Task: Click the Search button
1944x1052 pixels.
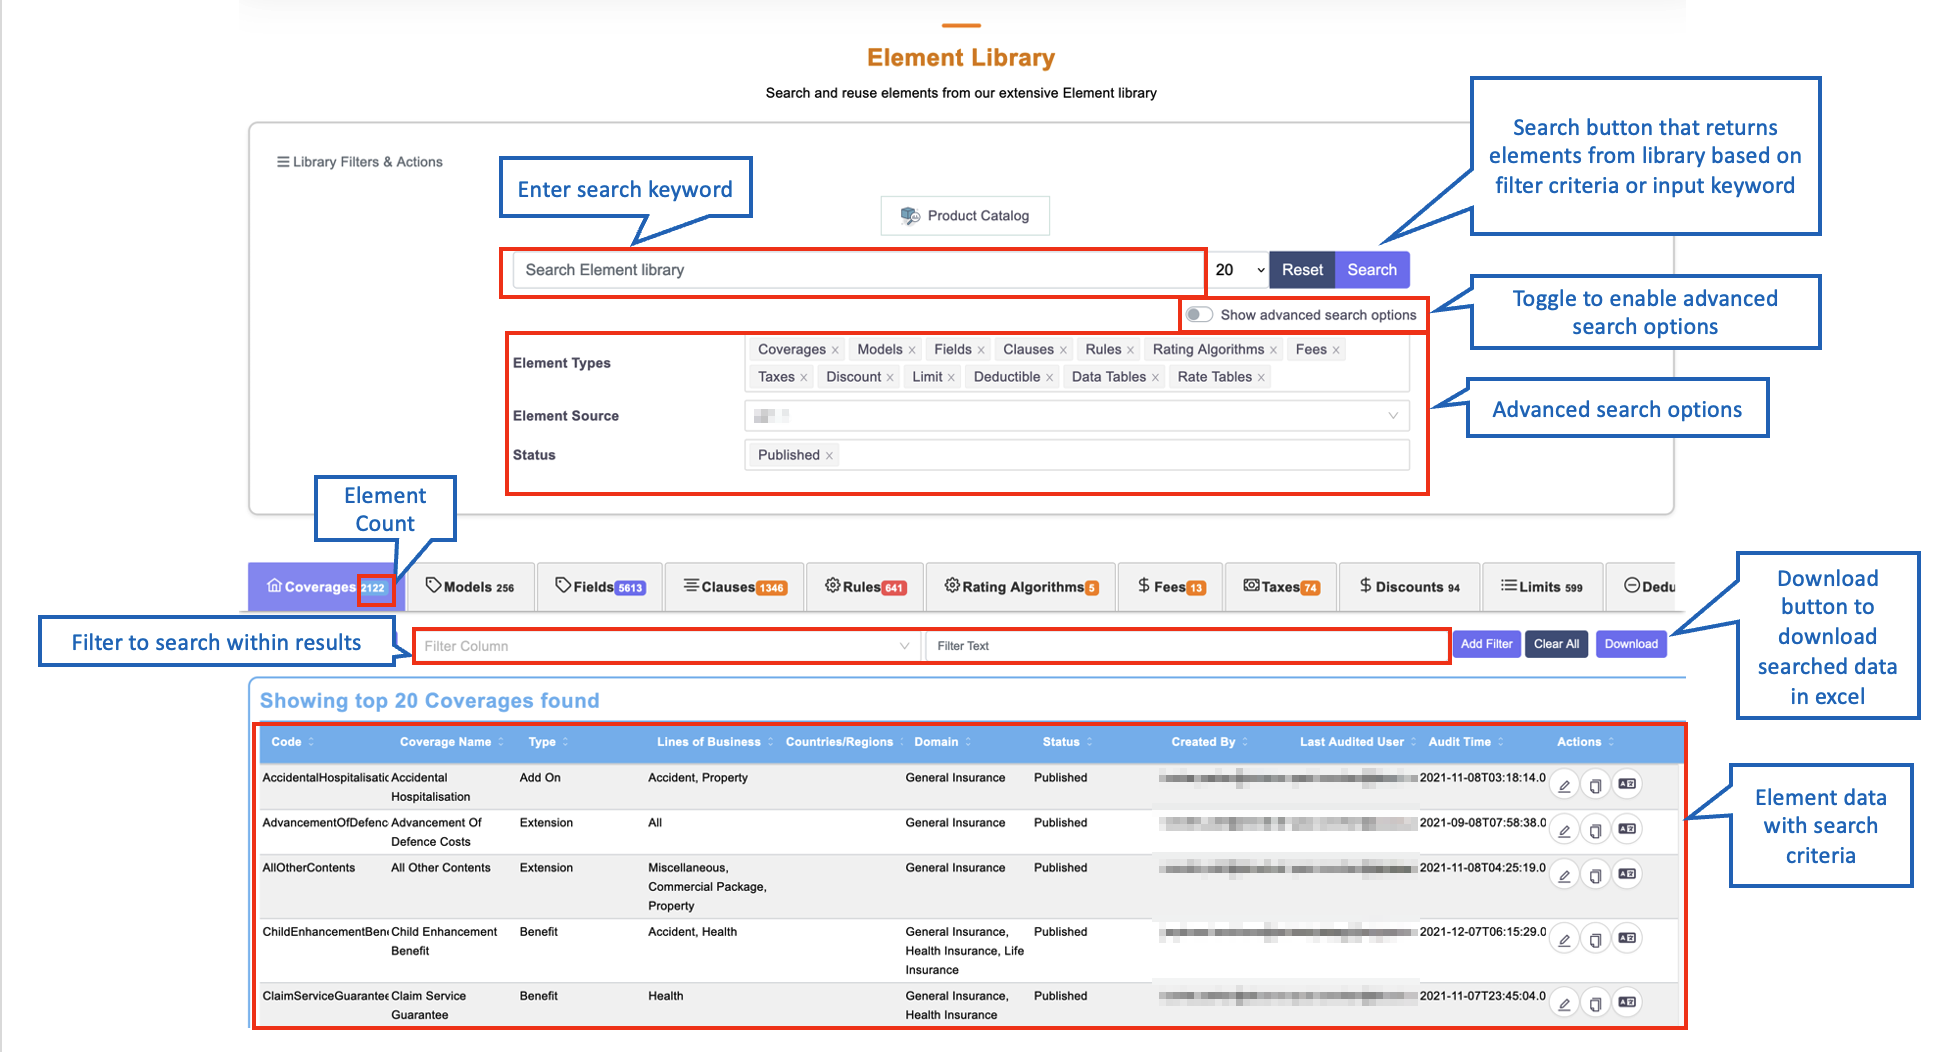Action: tap(1372, 270)
